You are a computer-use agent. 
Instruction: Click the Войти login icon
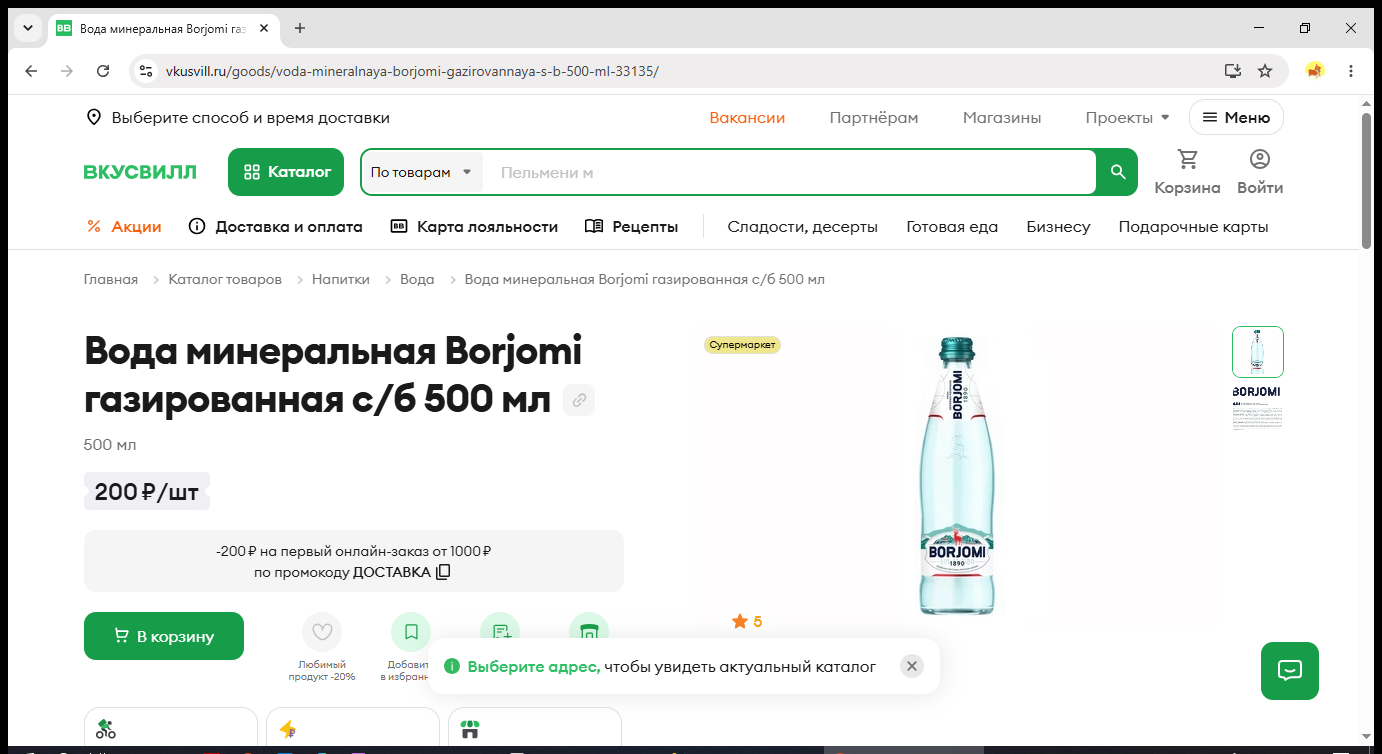tap(1260, 172)
